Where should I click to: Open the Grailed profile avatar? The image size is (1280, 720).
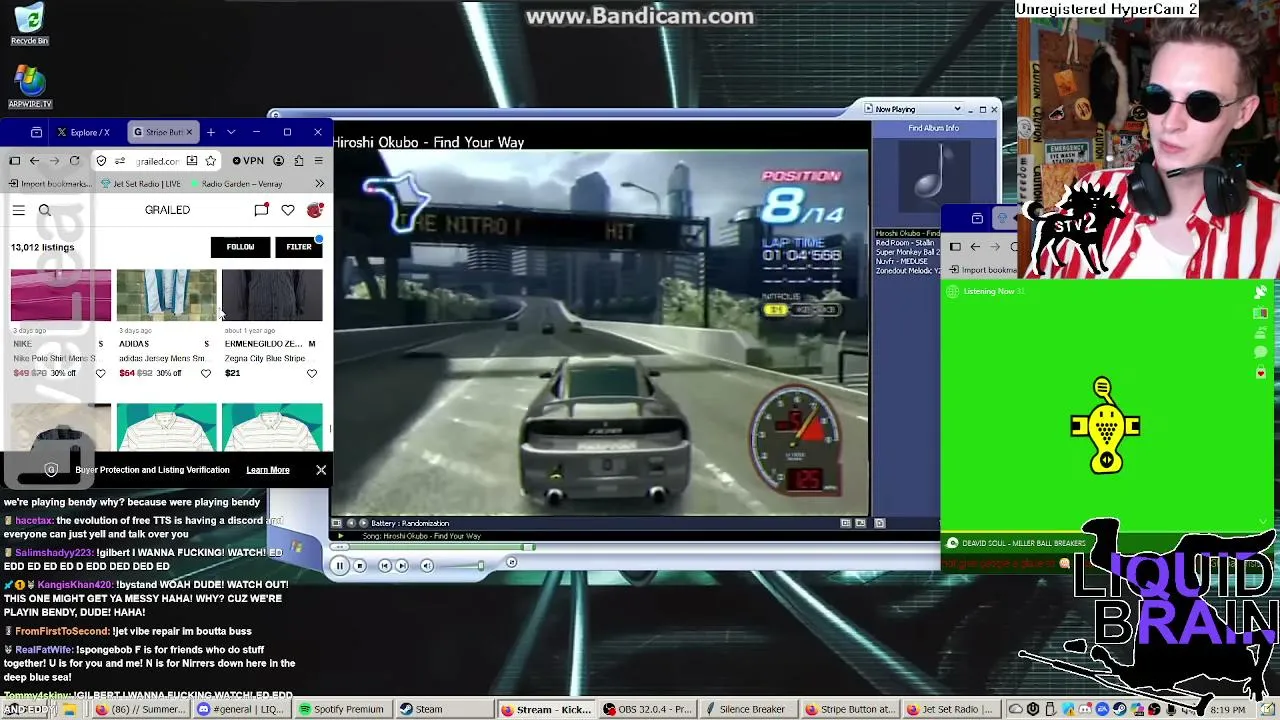315,210
